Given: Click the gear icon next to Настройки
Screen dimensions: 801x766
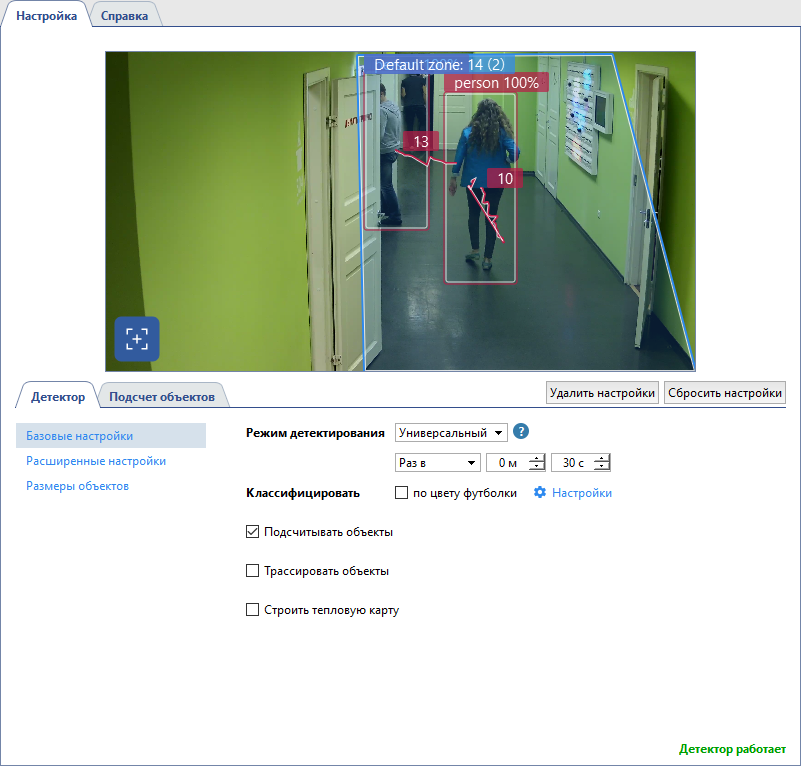Looking at the screenshot, I should [540, 493].
